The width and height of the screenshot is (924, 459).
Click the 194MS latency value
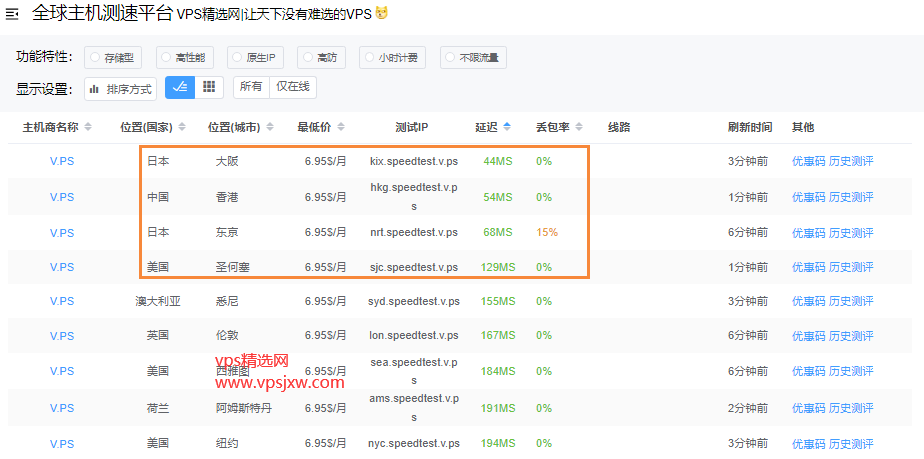498,444
